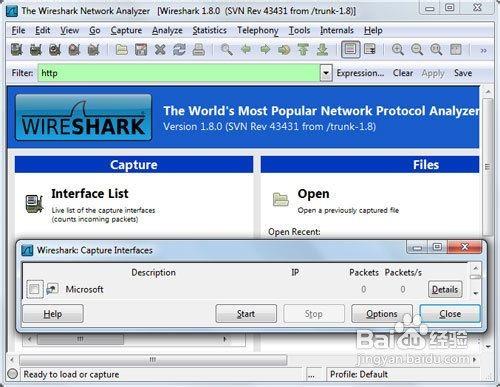The width and height of the screenshot is (500, 387).
Task: Open the Tools menu
Action: pos(299,30)
